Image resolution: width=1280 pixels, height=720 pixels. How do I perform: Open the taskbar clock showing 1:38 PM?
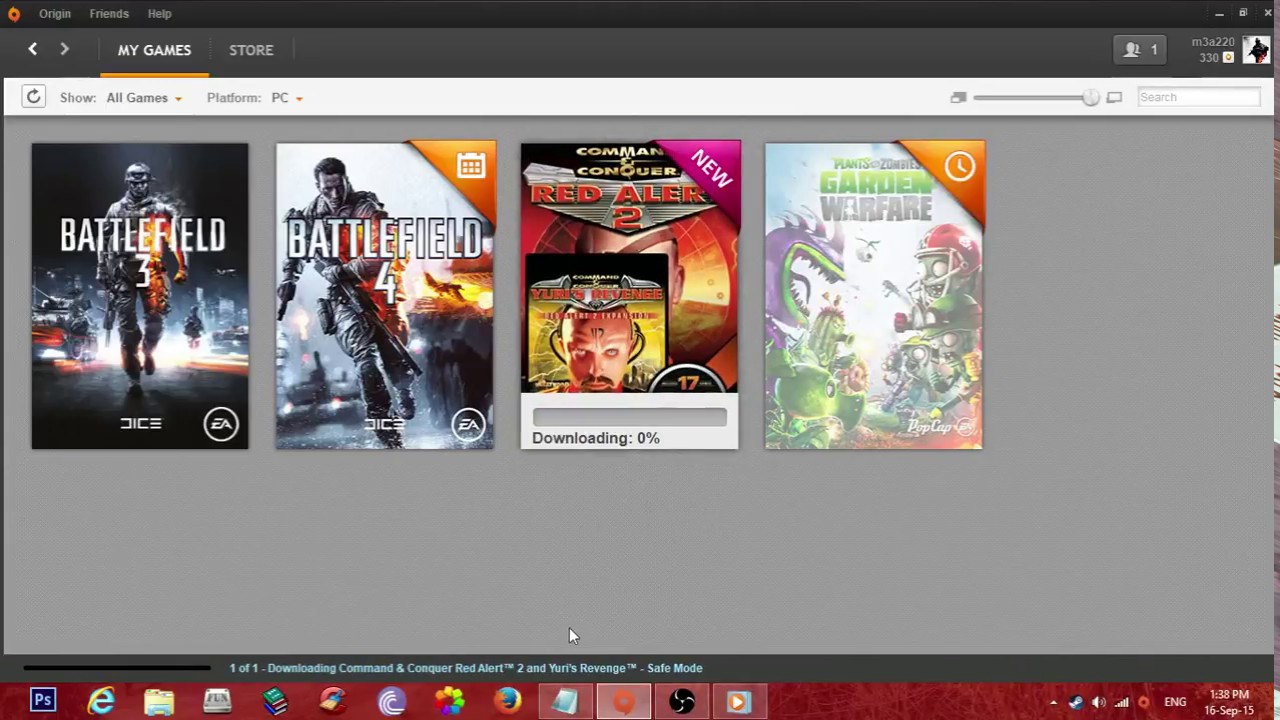[1229, 702]
